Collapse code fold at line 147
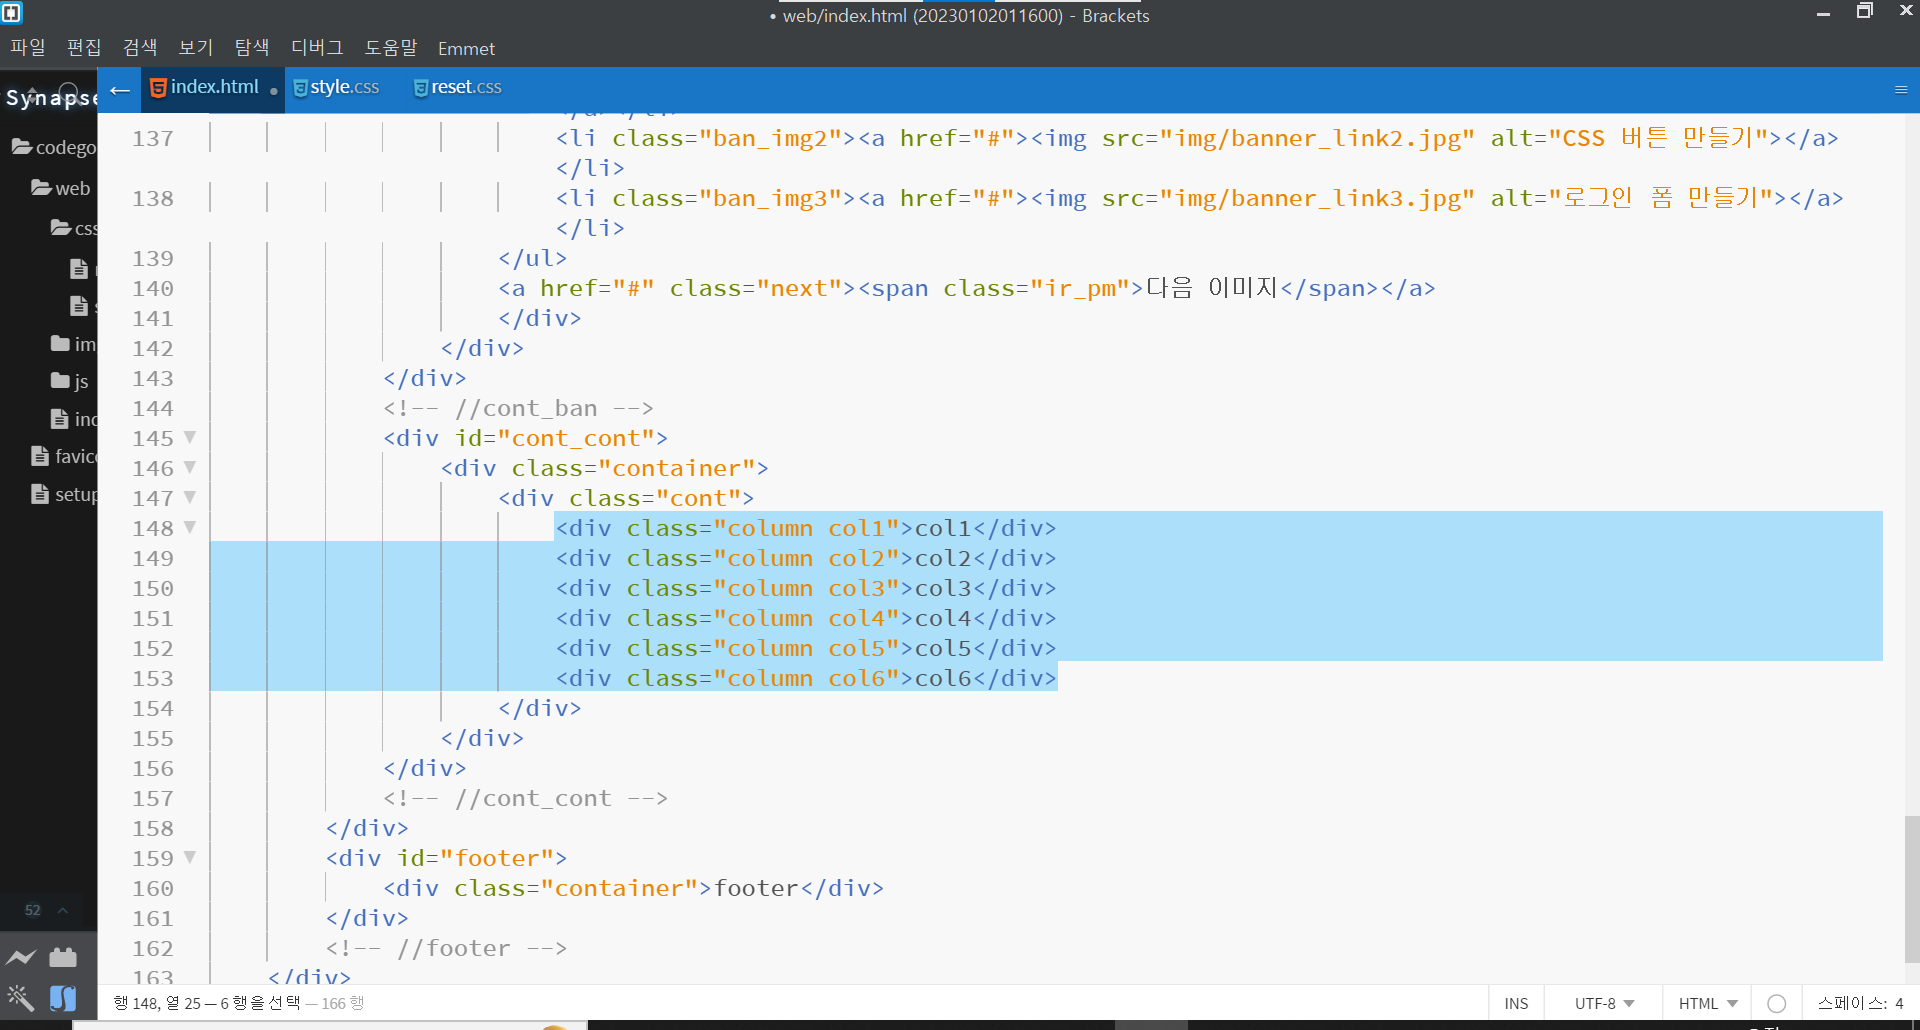1920x1030 pixels. 190,497
